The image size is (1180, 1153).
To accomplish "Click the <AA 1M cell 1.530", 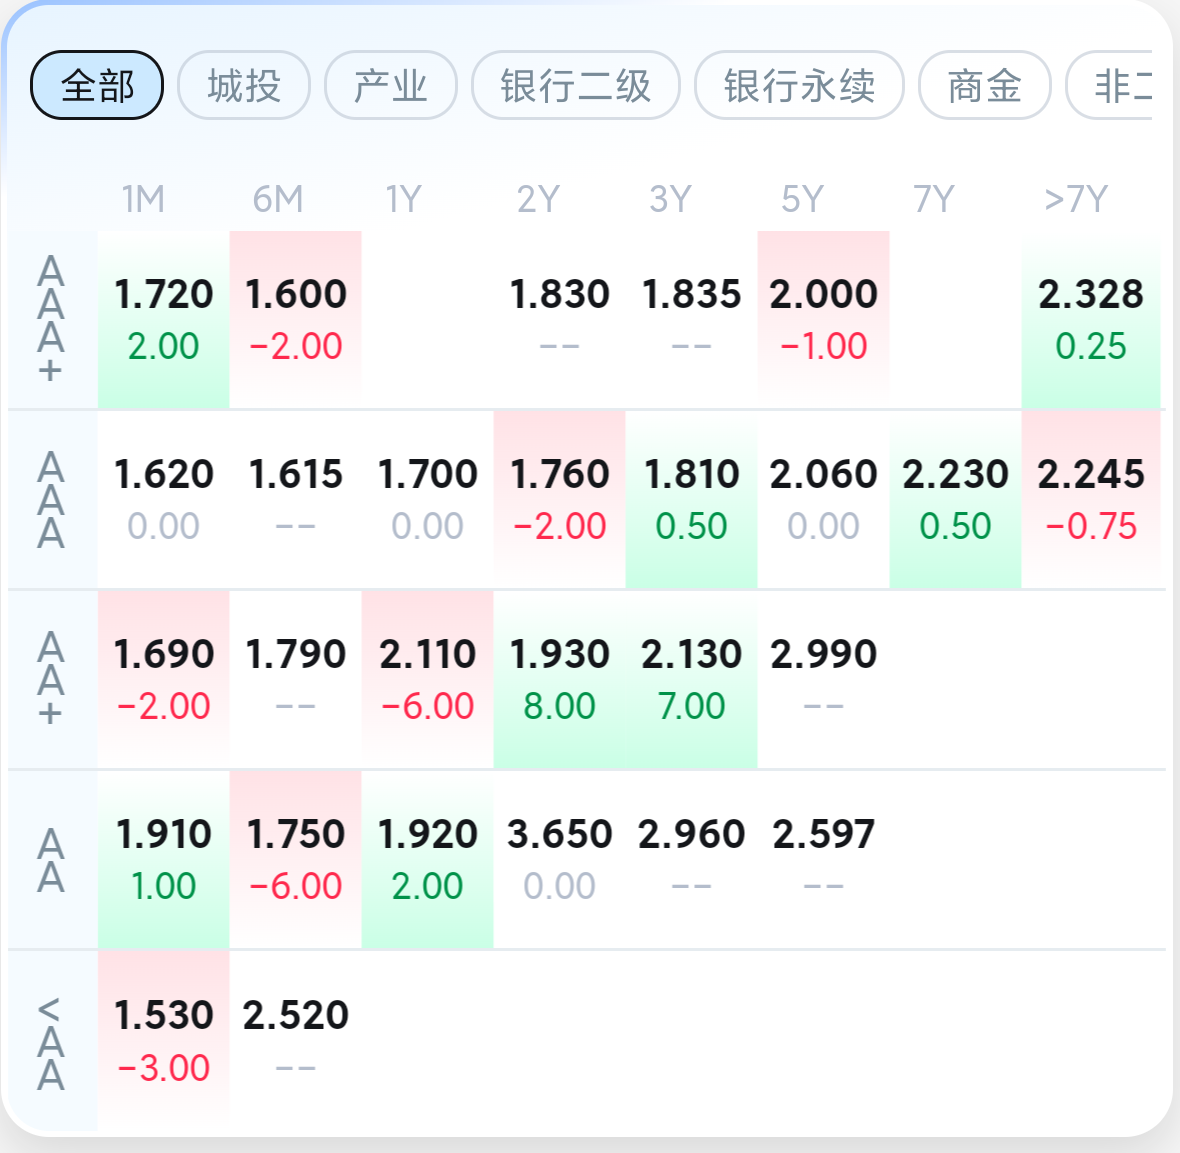I will (163, 1041).
